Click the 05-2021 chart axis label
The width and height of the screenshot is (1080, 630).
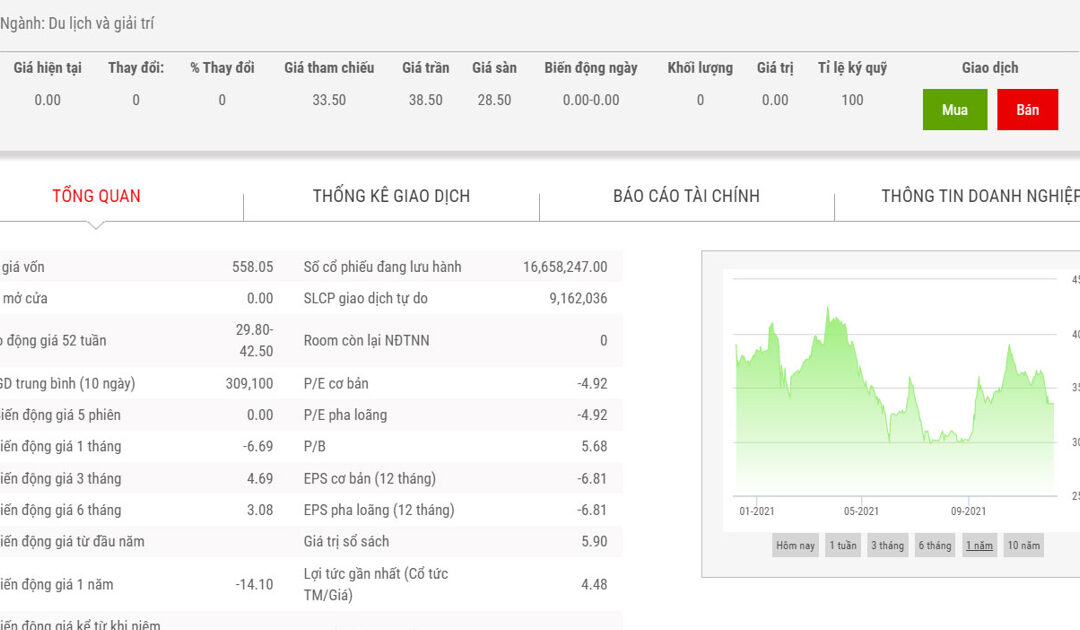861,511
